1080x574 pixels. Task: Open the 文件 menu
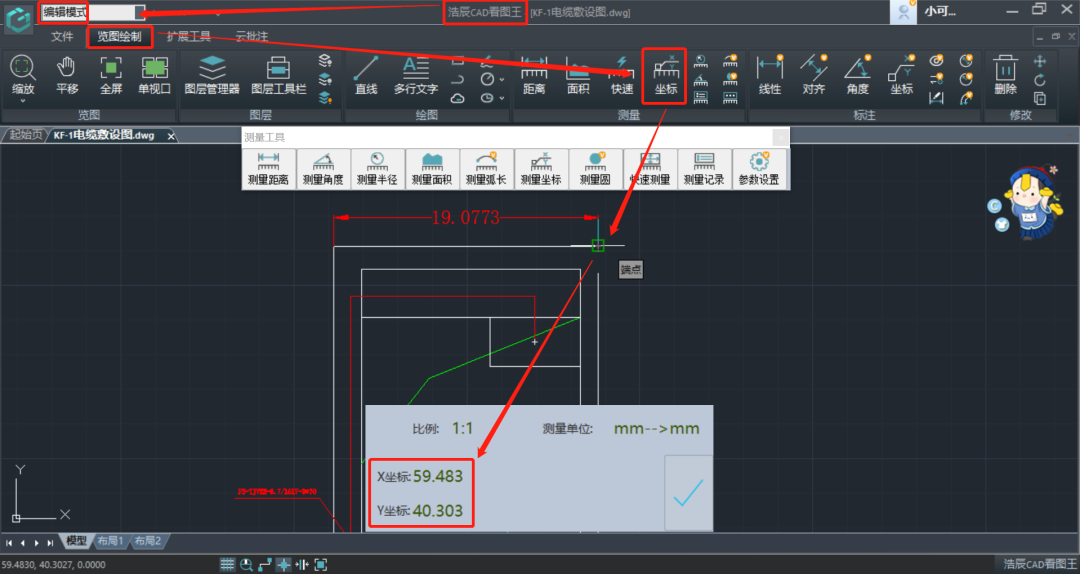[62, 37]
